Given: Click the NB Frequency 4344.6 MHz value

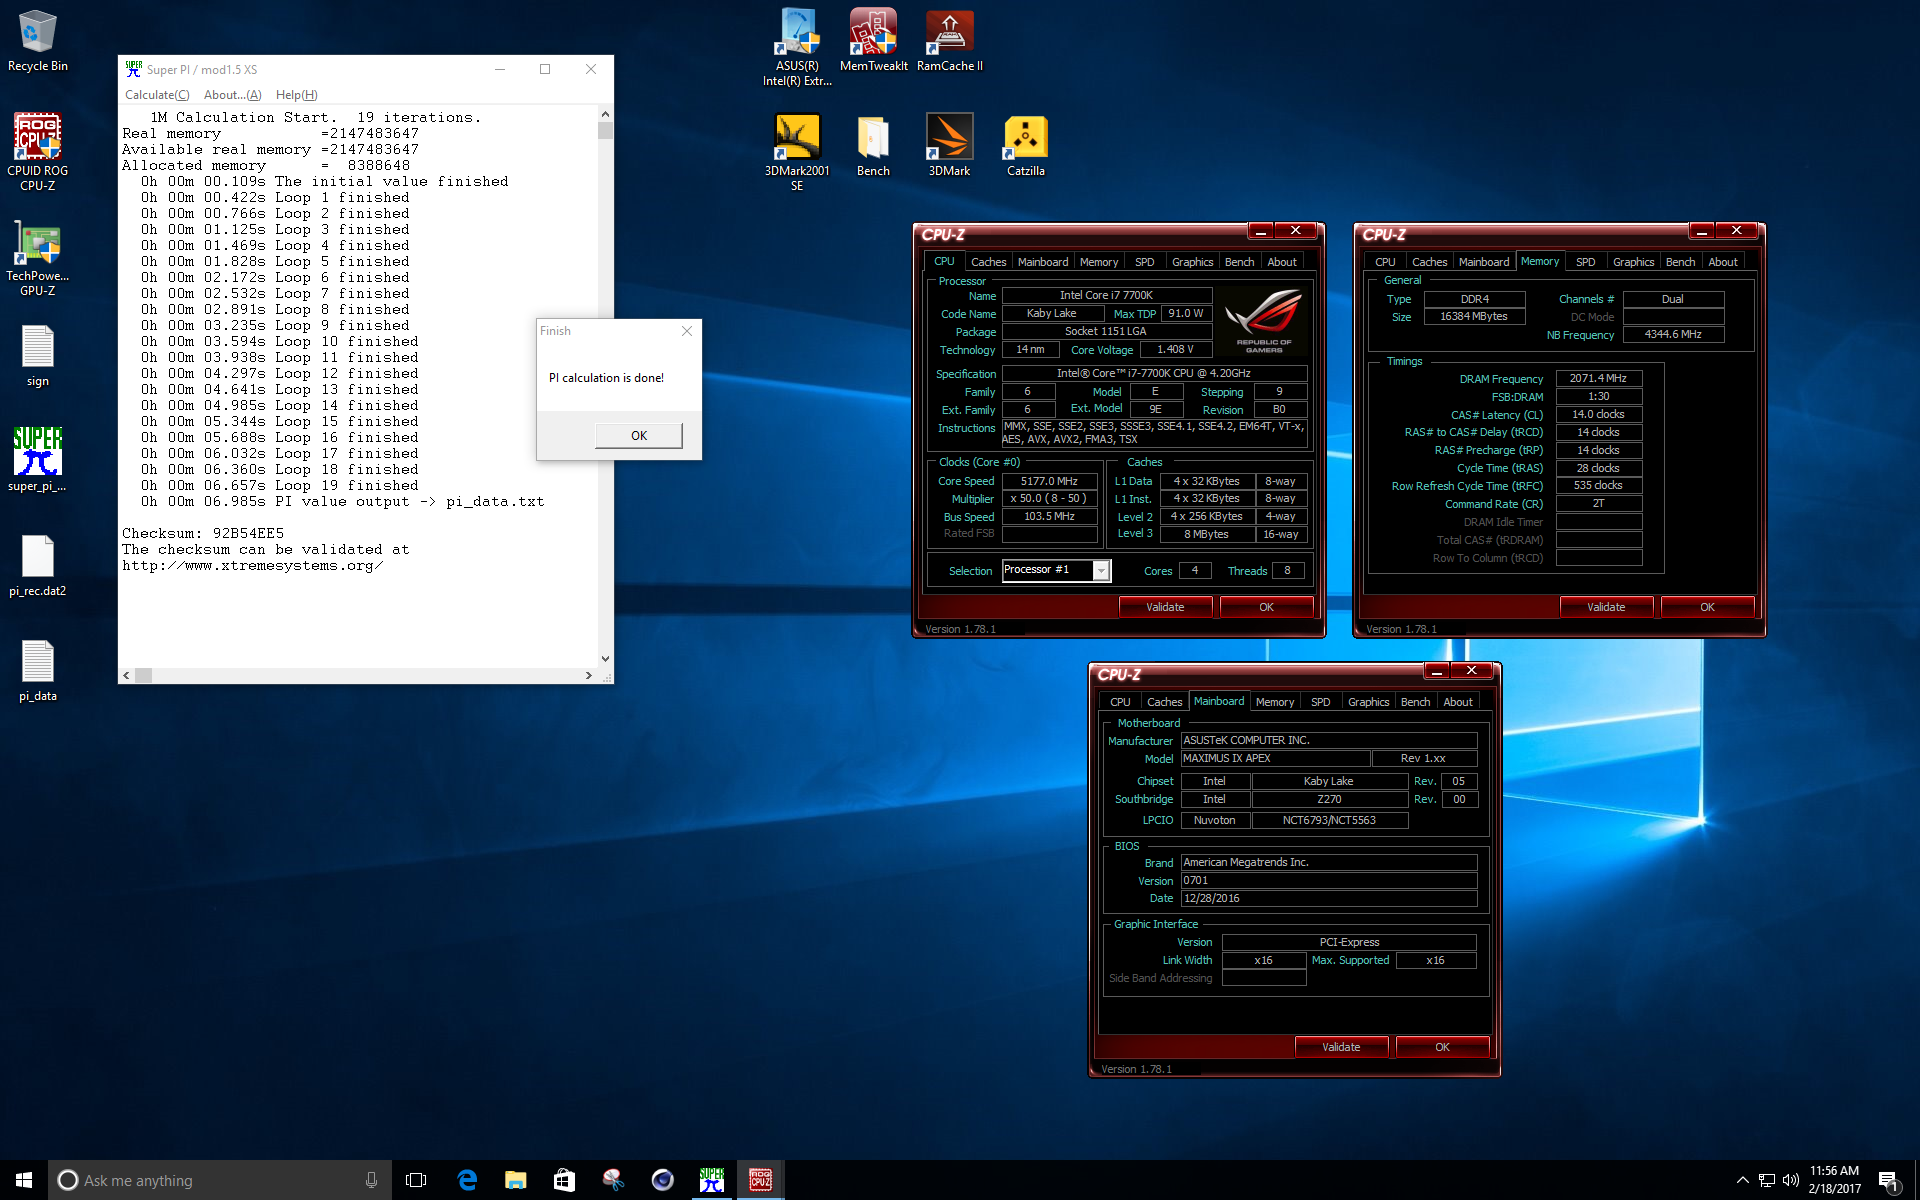Looking at the screenshot, I should 1673,334.
